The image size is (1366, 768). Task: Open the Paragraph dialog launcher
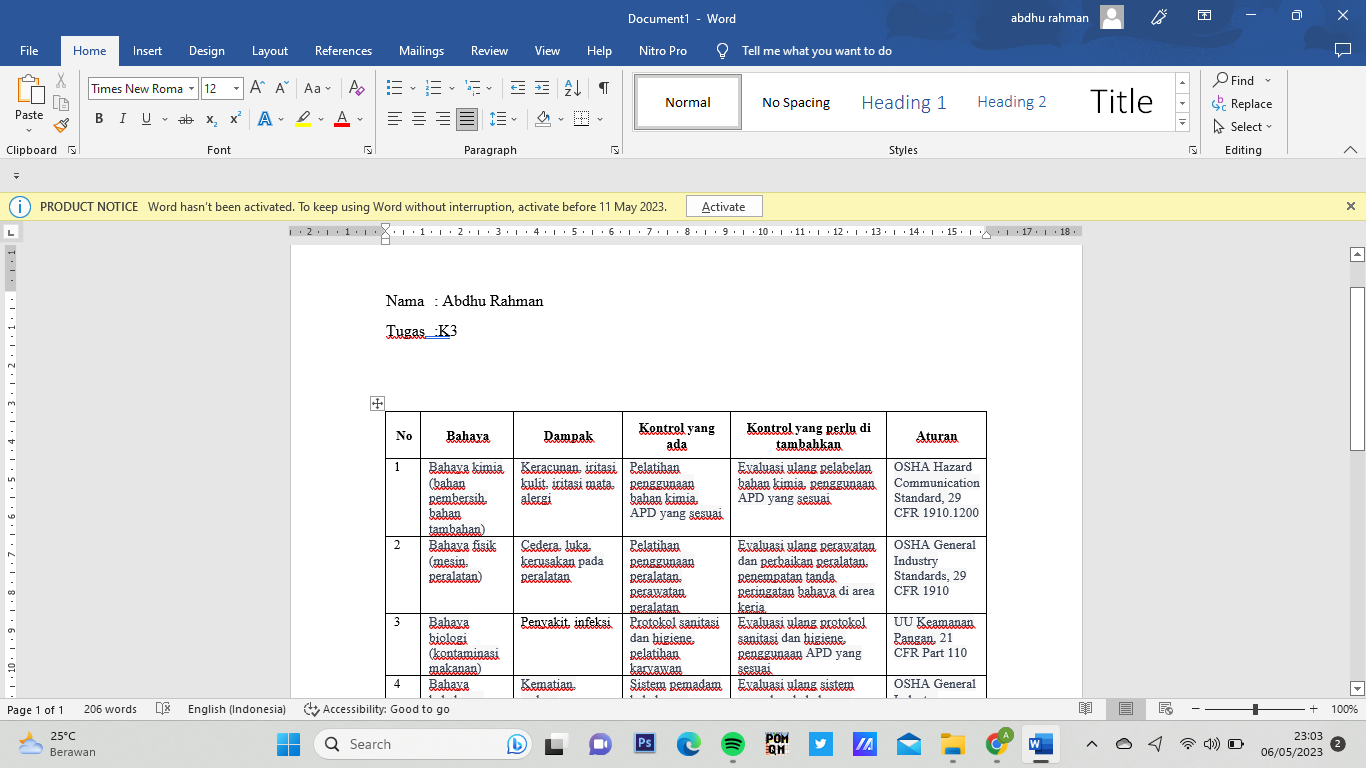[614, 150]
